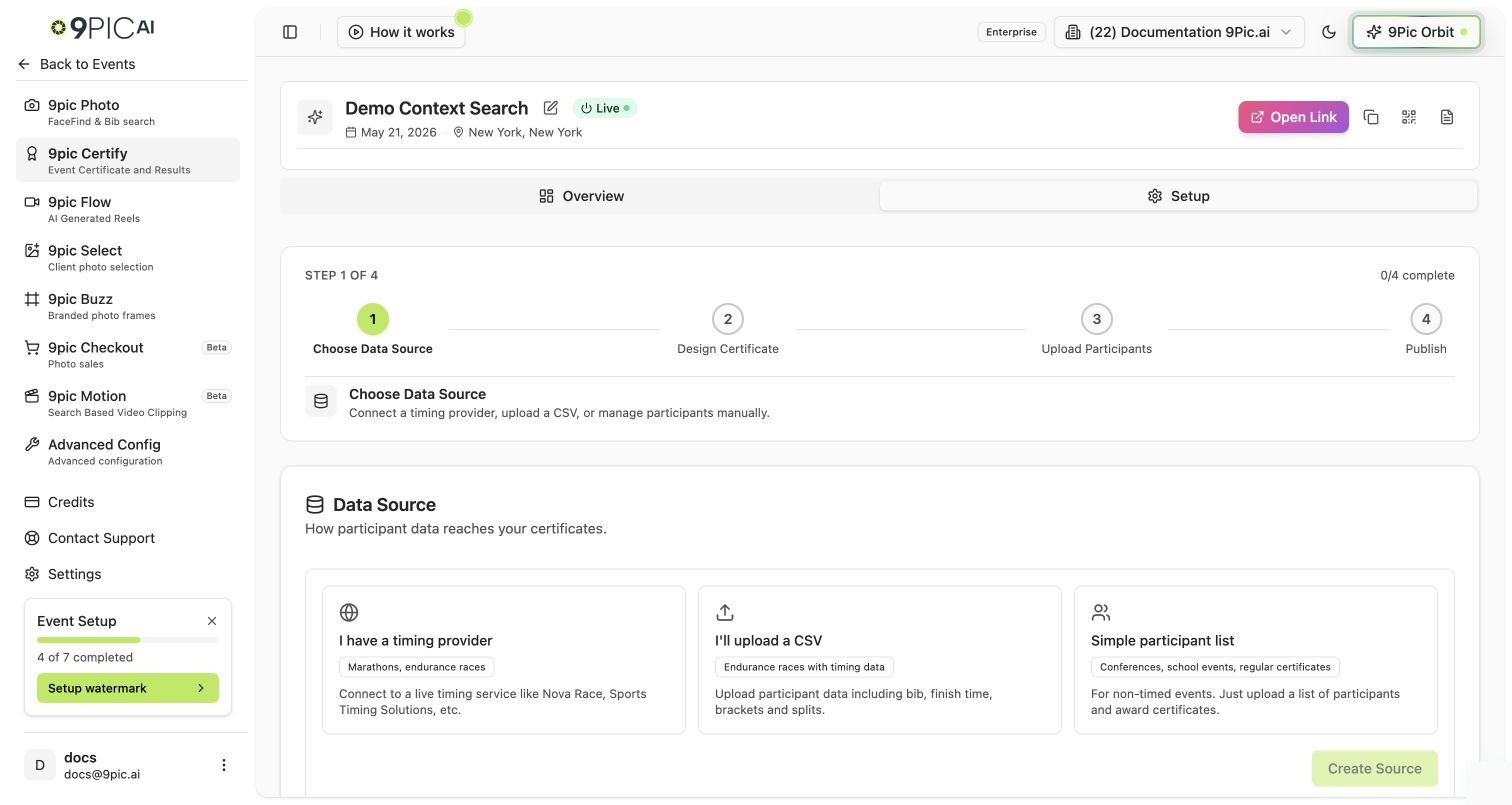
Task: Click the May 21, 2026 event date
Action: [x=392, y=132]
